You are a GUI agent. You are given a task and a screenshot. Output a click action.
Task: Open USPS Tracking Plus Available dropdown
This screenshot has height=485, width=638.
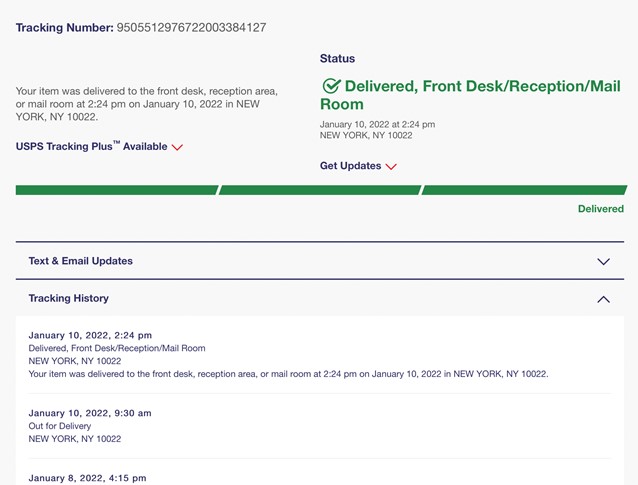click(91, 146)
